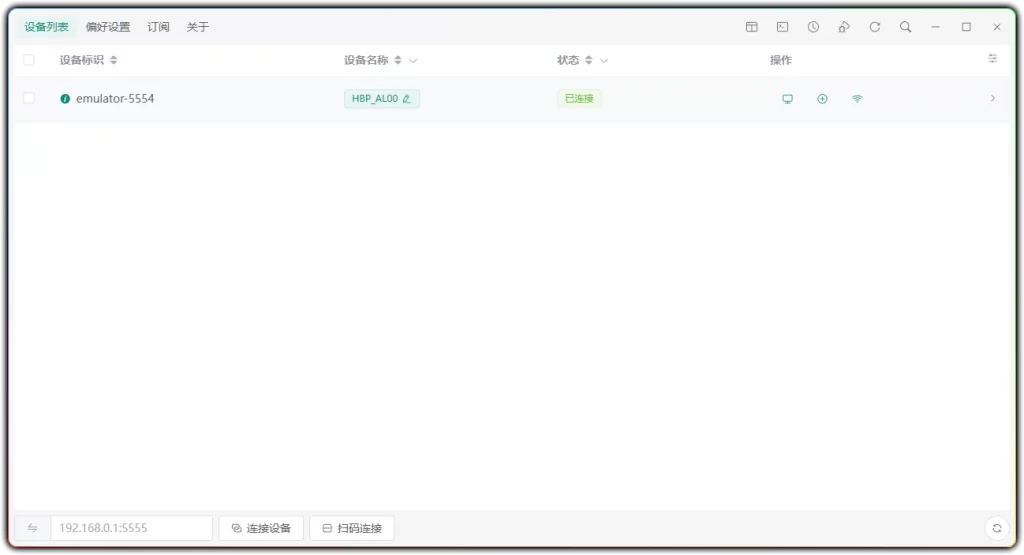Focus the 192.168.0.1:5555 address field
Screen dimensions: 1024x555
[x=131, y=528]
